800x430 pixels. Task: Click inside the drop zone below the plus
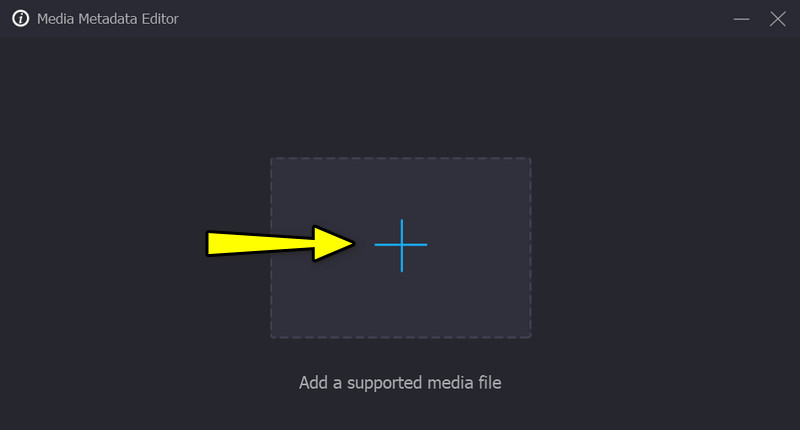pyautogui.click(x=401, y=305)
